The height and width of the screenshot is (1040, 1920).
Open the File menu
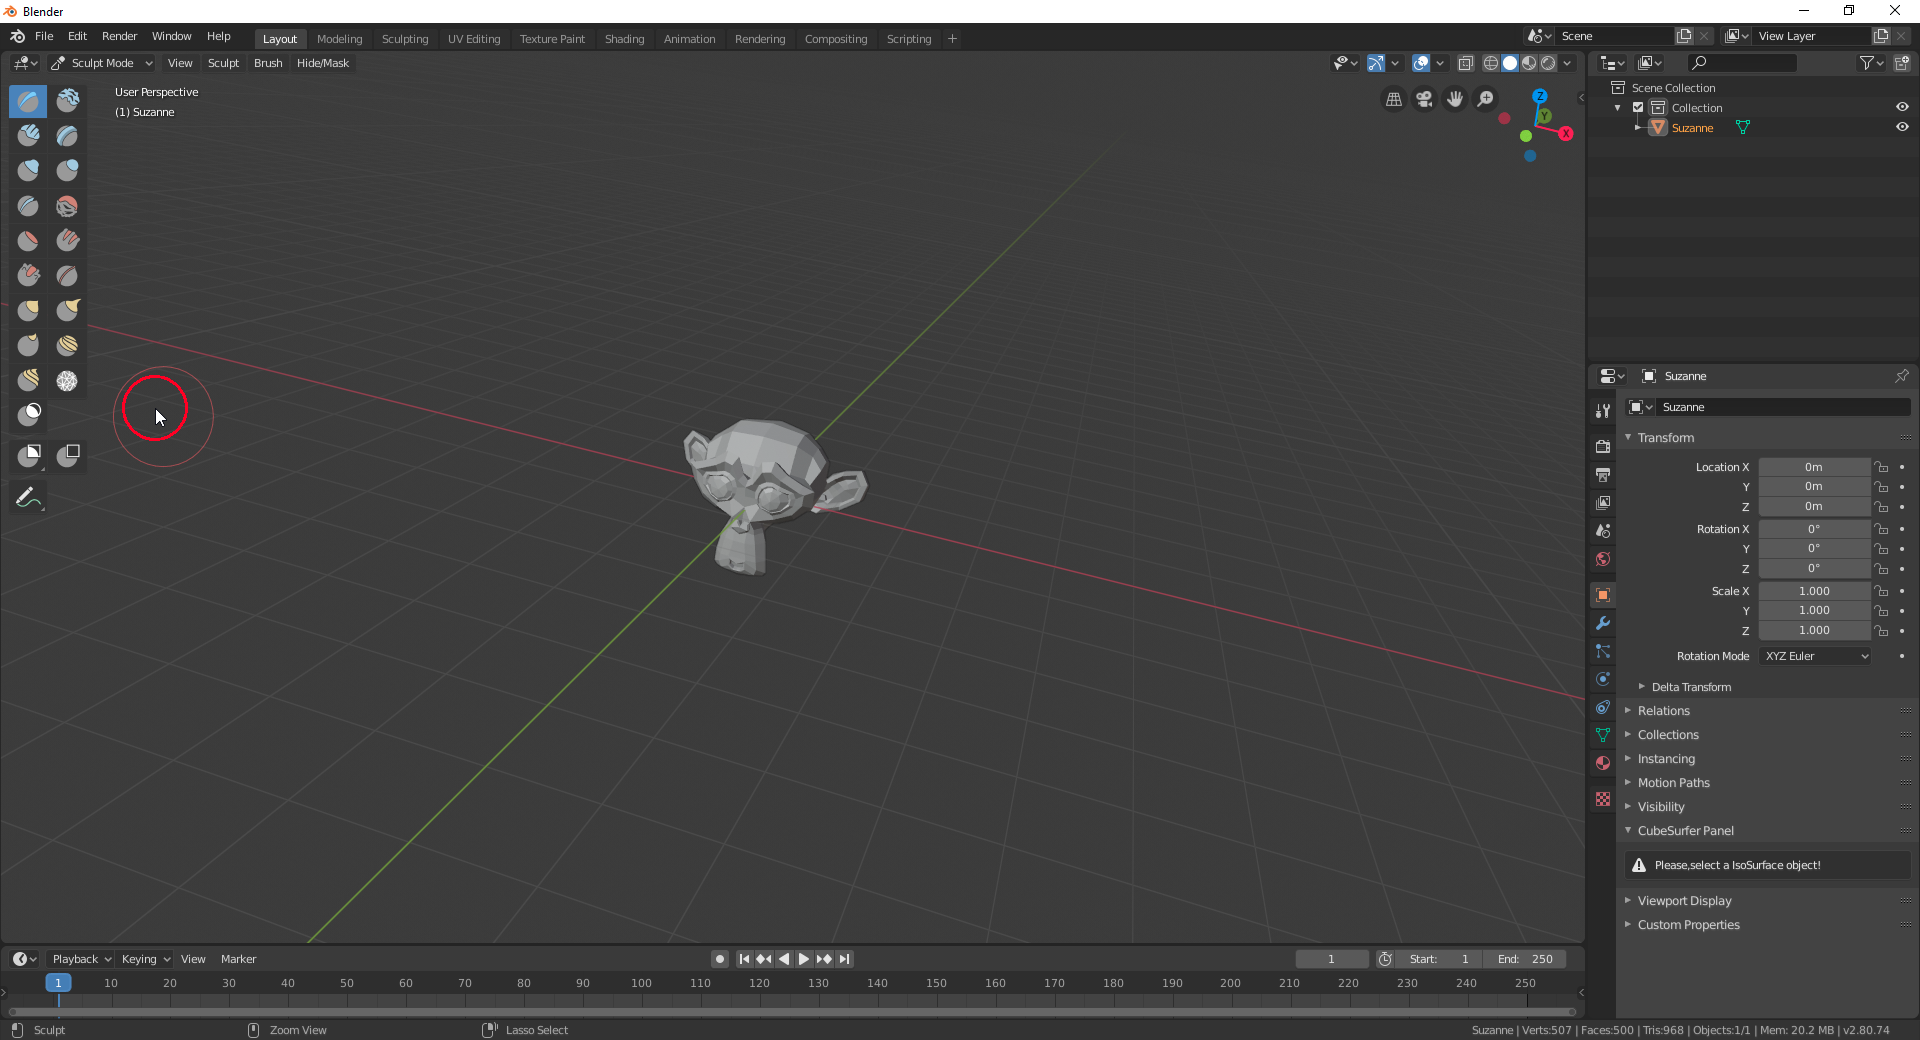tap(44, 36)
